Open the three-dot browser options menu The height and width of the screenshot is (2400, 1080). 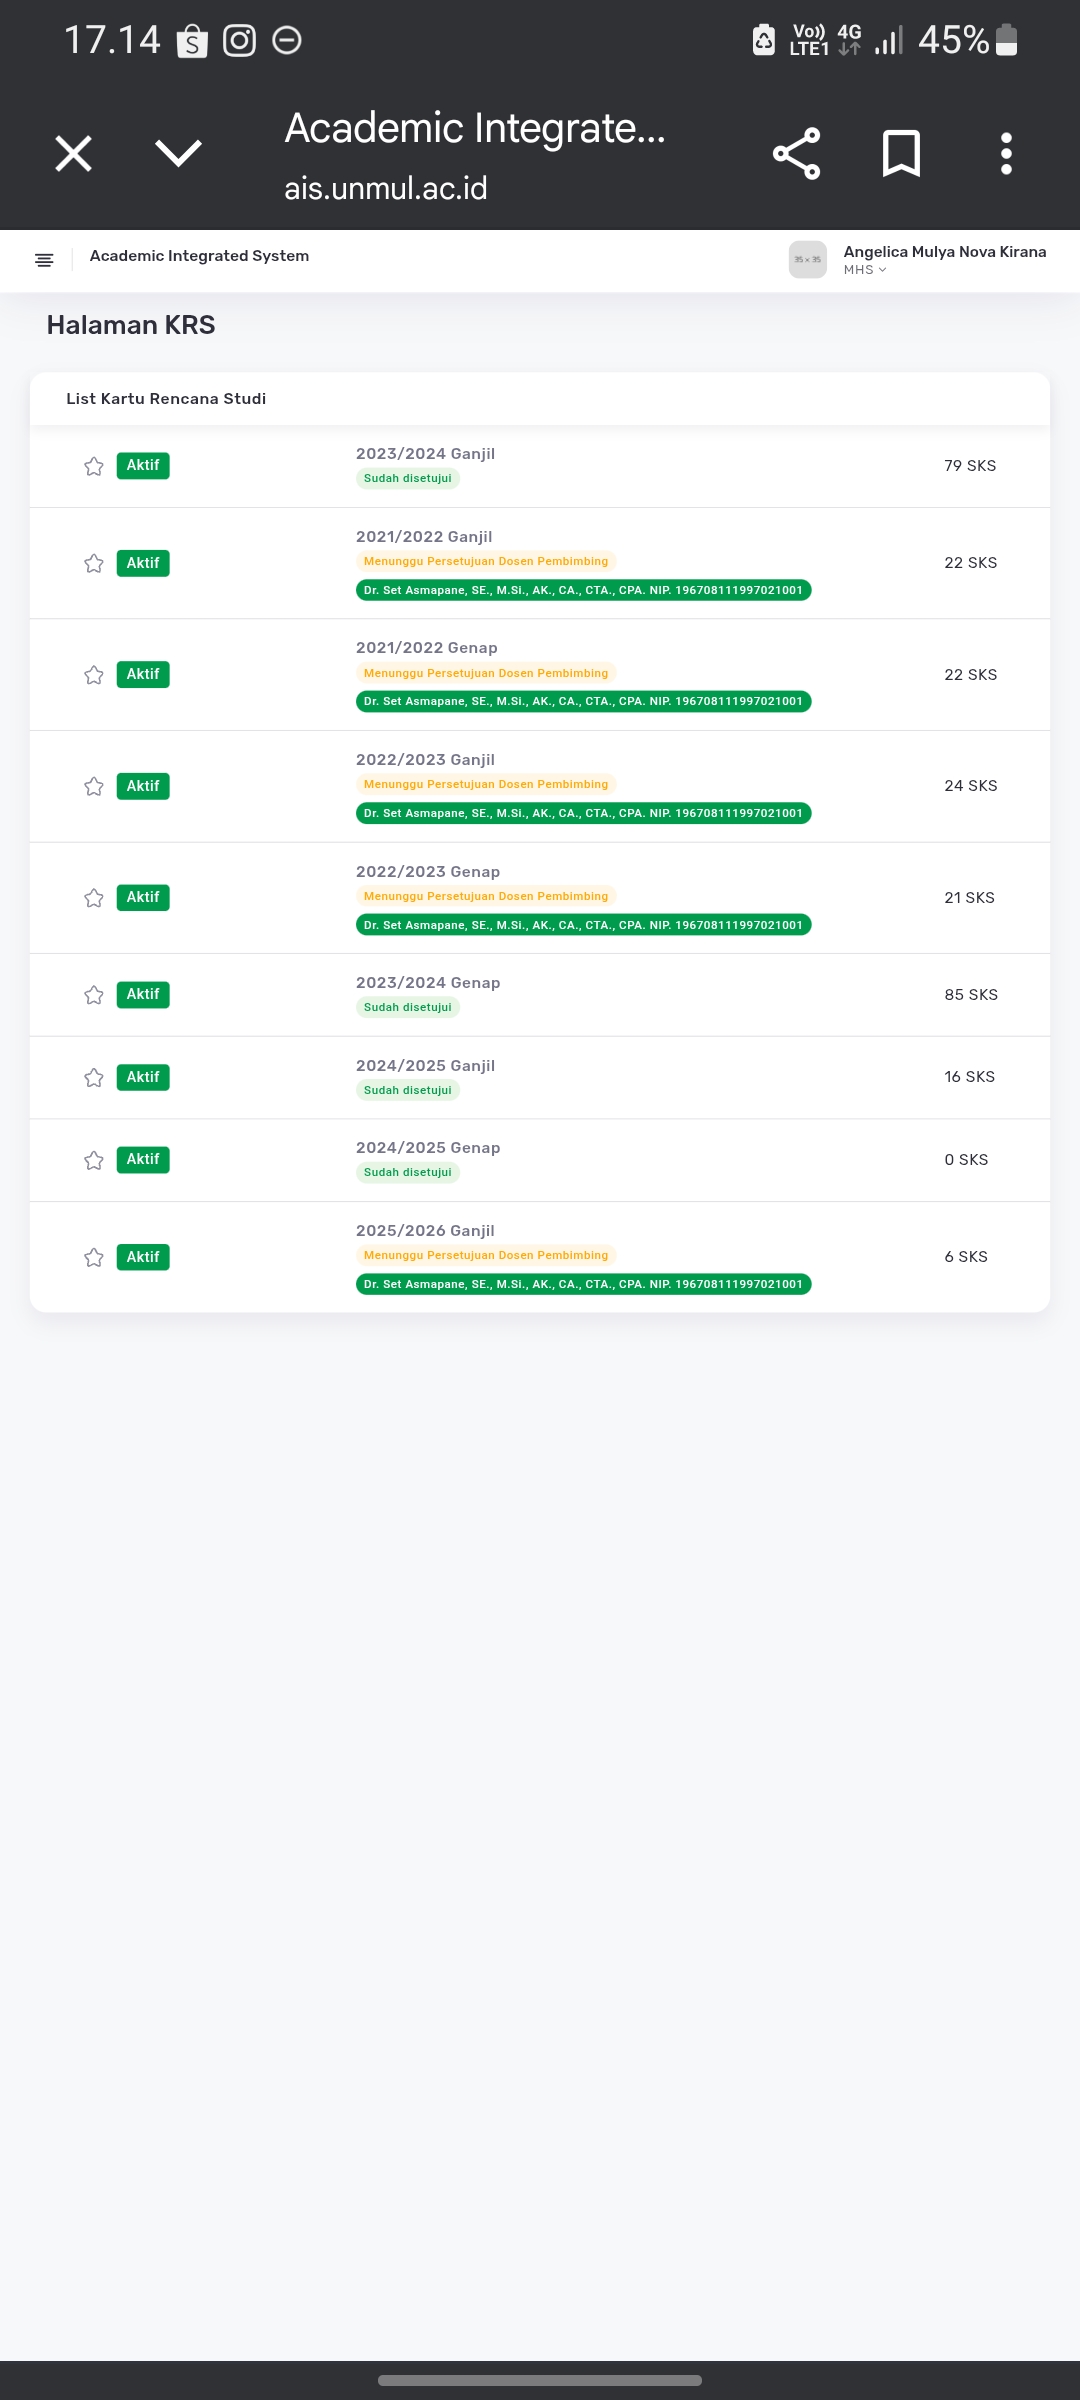click(x=1006, y=154)
